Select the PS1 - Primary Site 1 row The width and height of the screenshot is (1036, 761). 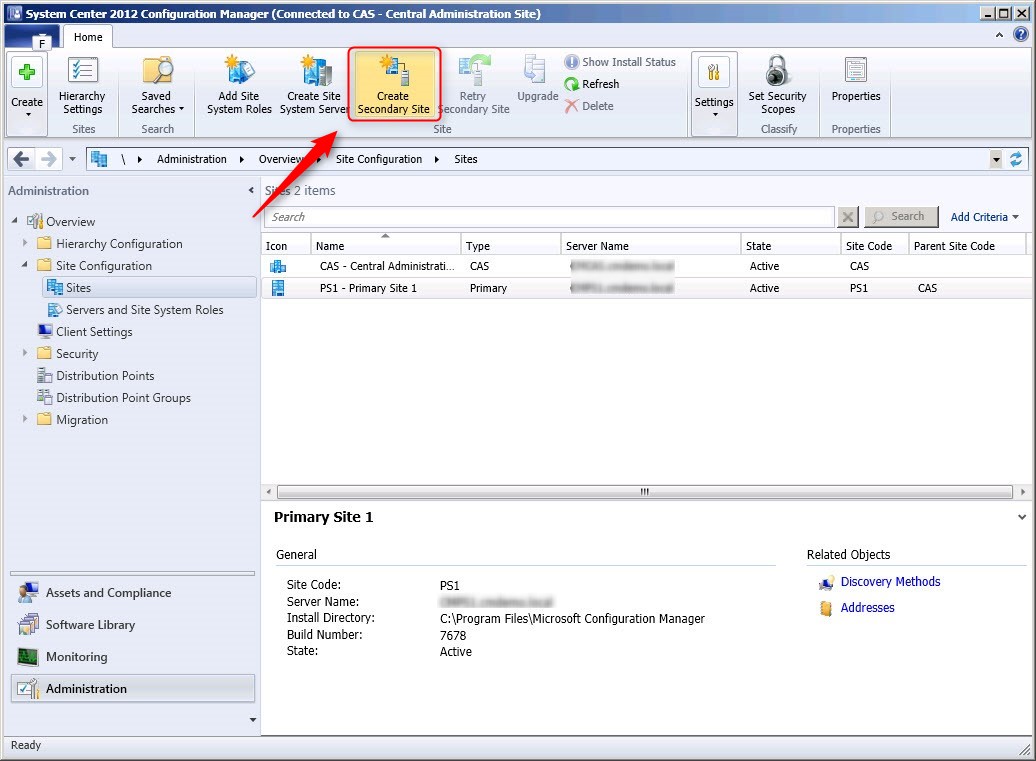[x=648, y=288]
